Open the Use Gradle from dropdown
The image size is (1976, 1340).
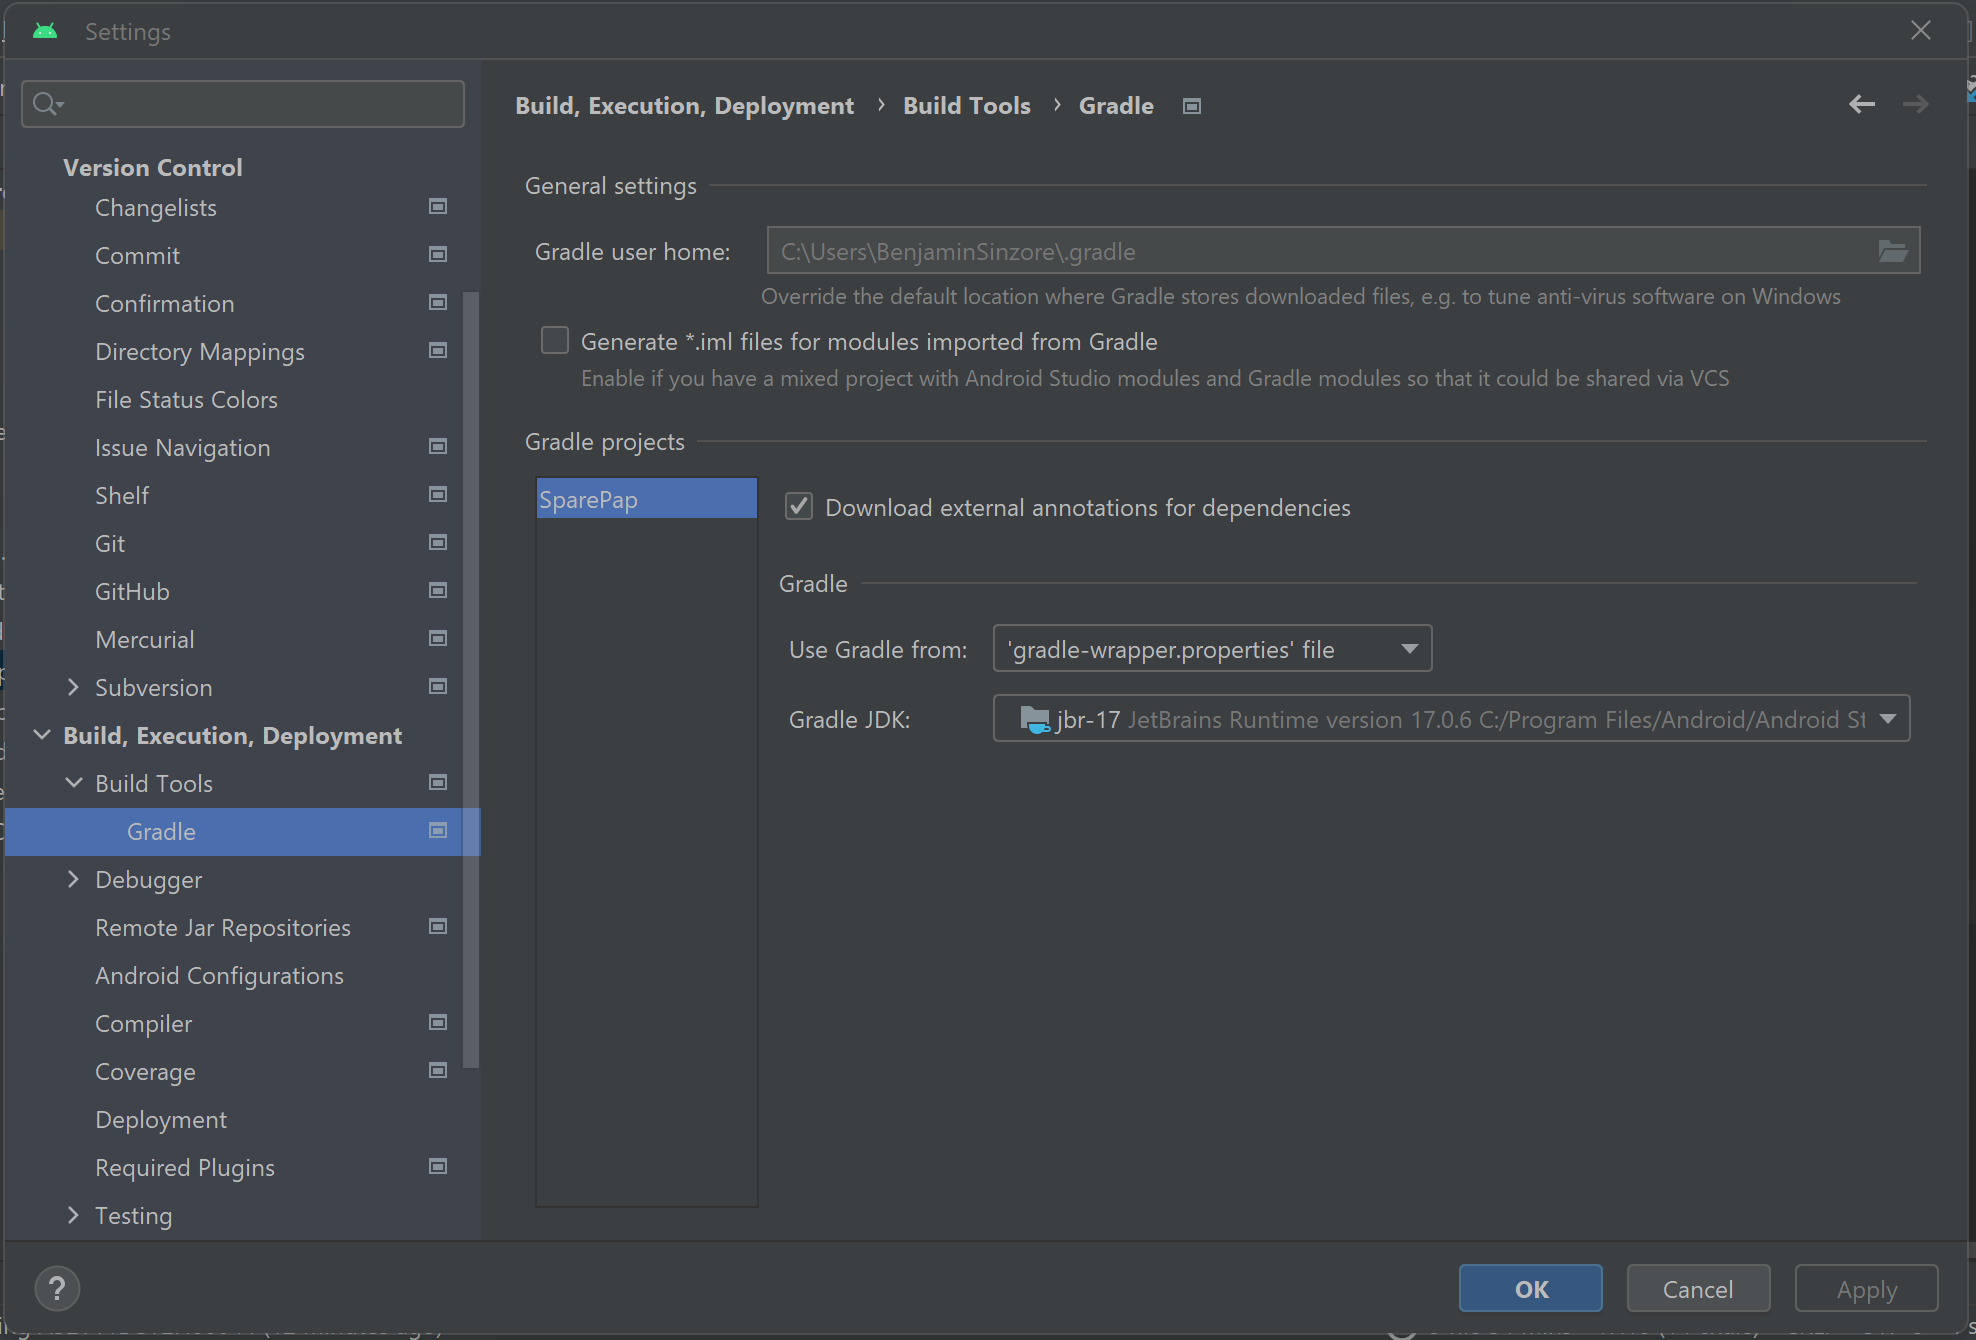(x=1212, y=649)
